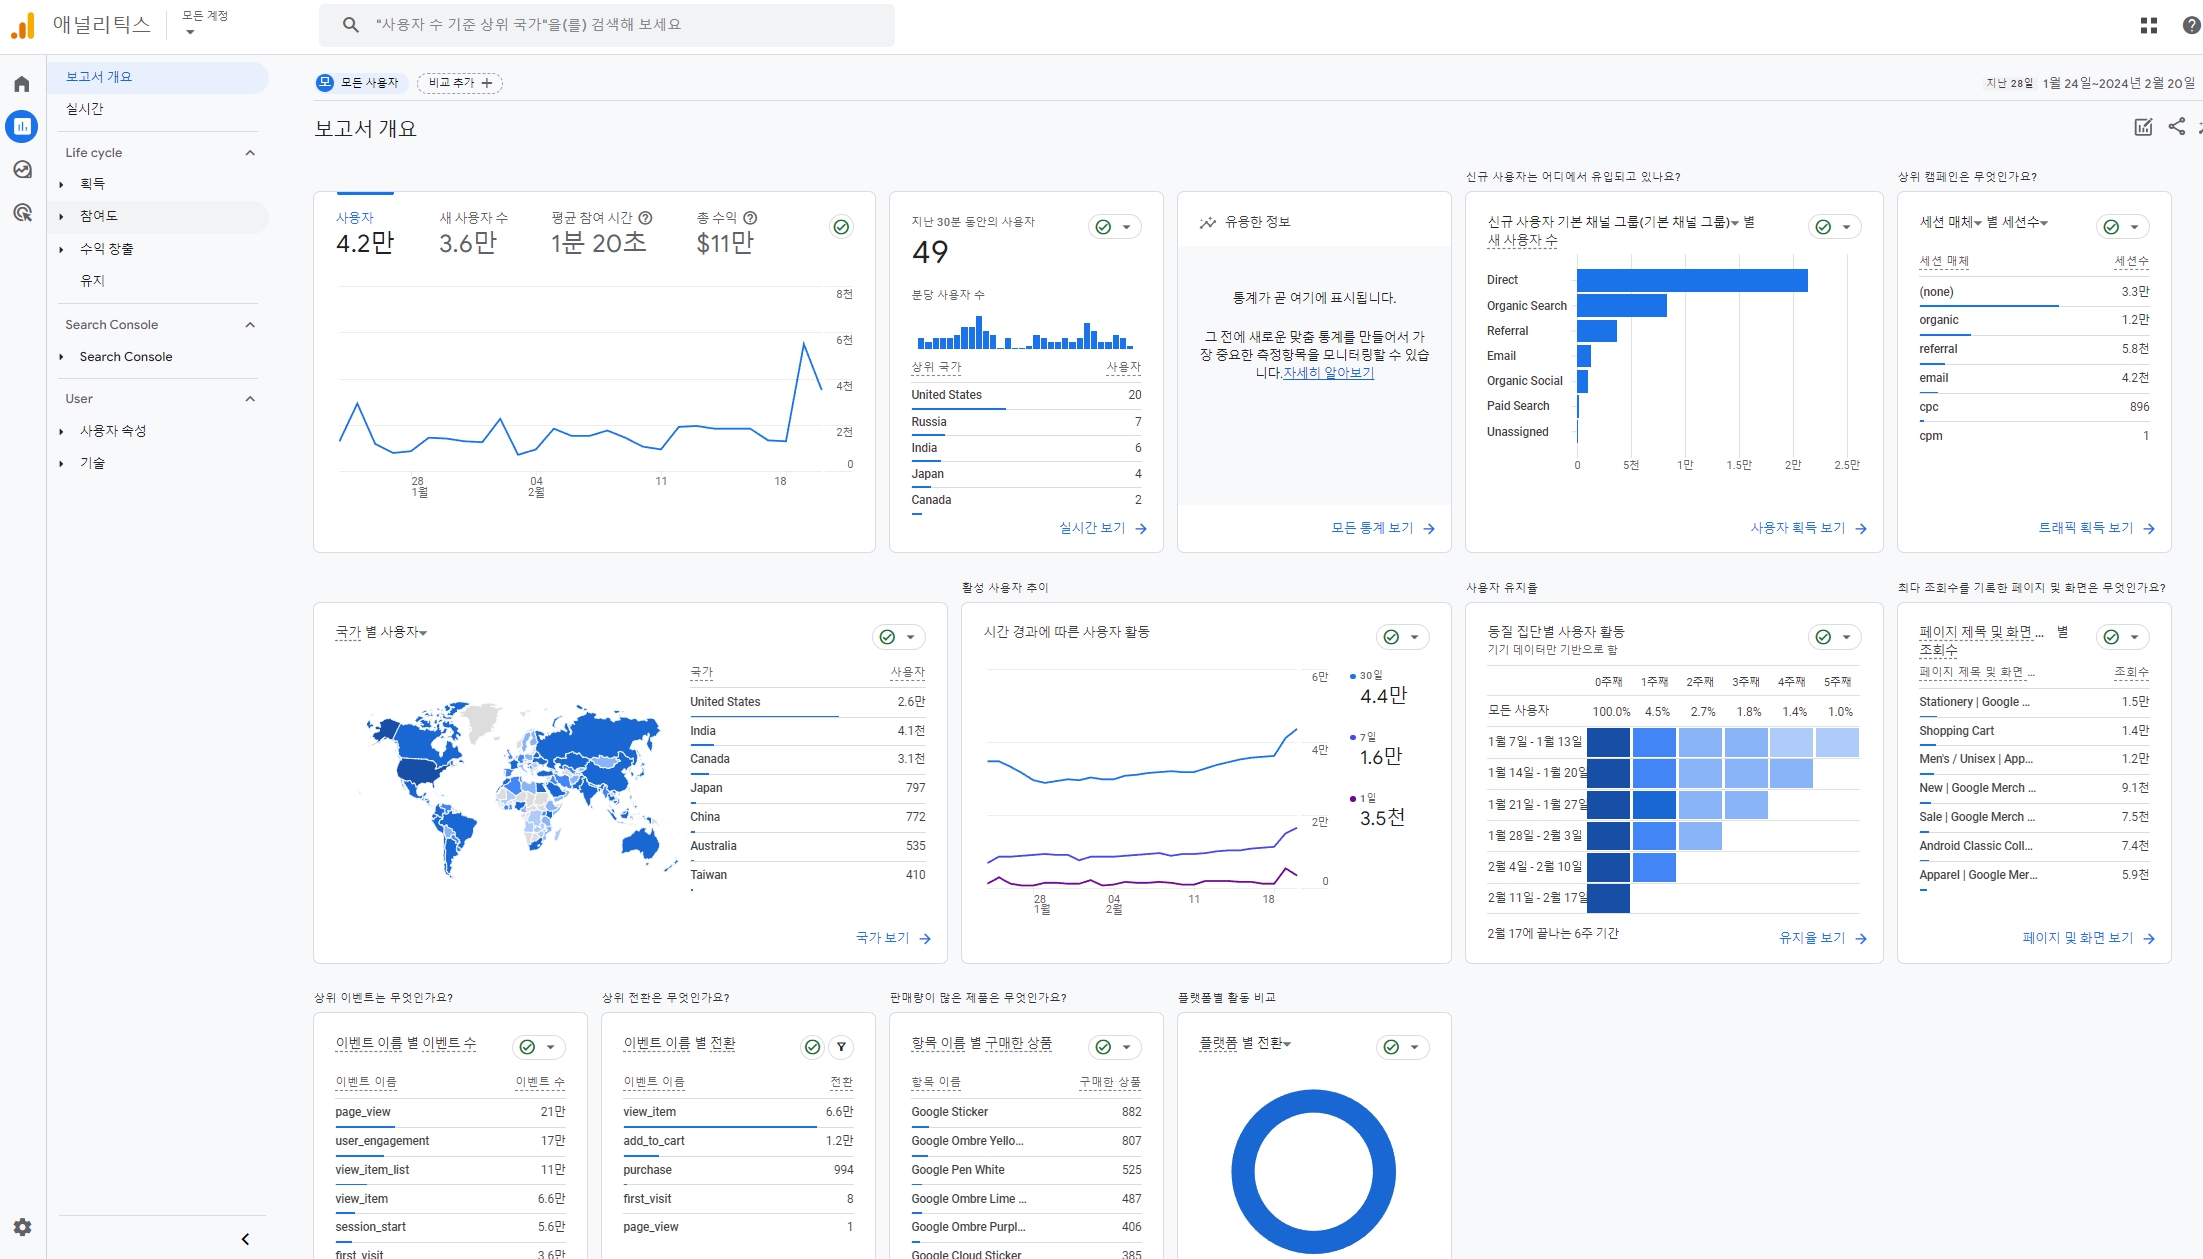Open the Google apps grid icon
Image resolution: width=2203 pixels, height=1259 pixels.
2148,26
